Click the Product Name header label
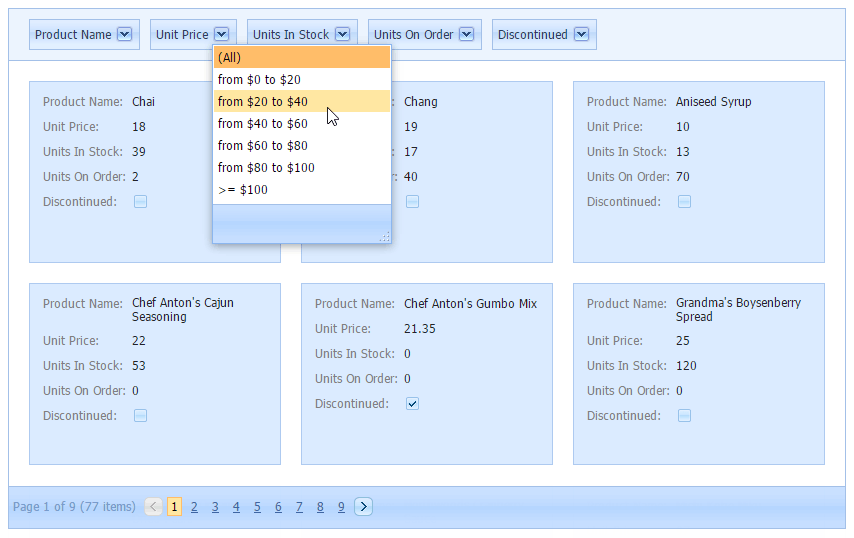 pos(73,35)
